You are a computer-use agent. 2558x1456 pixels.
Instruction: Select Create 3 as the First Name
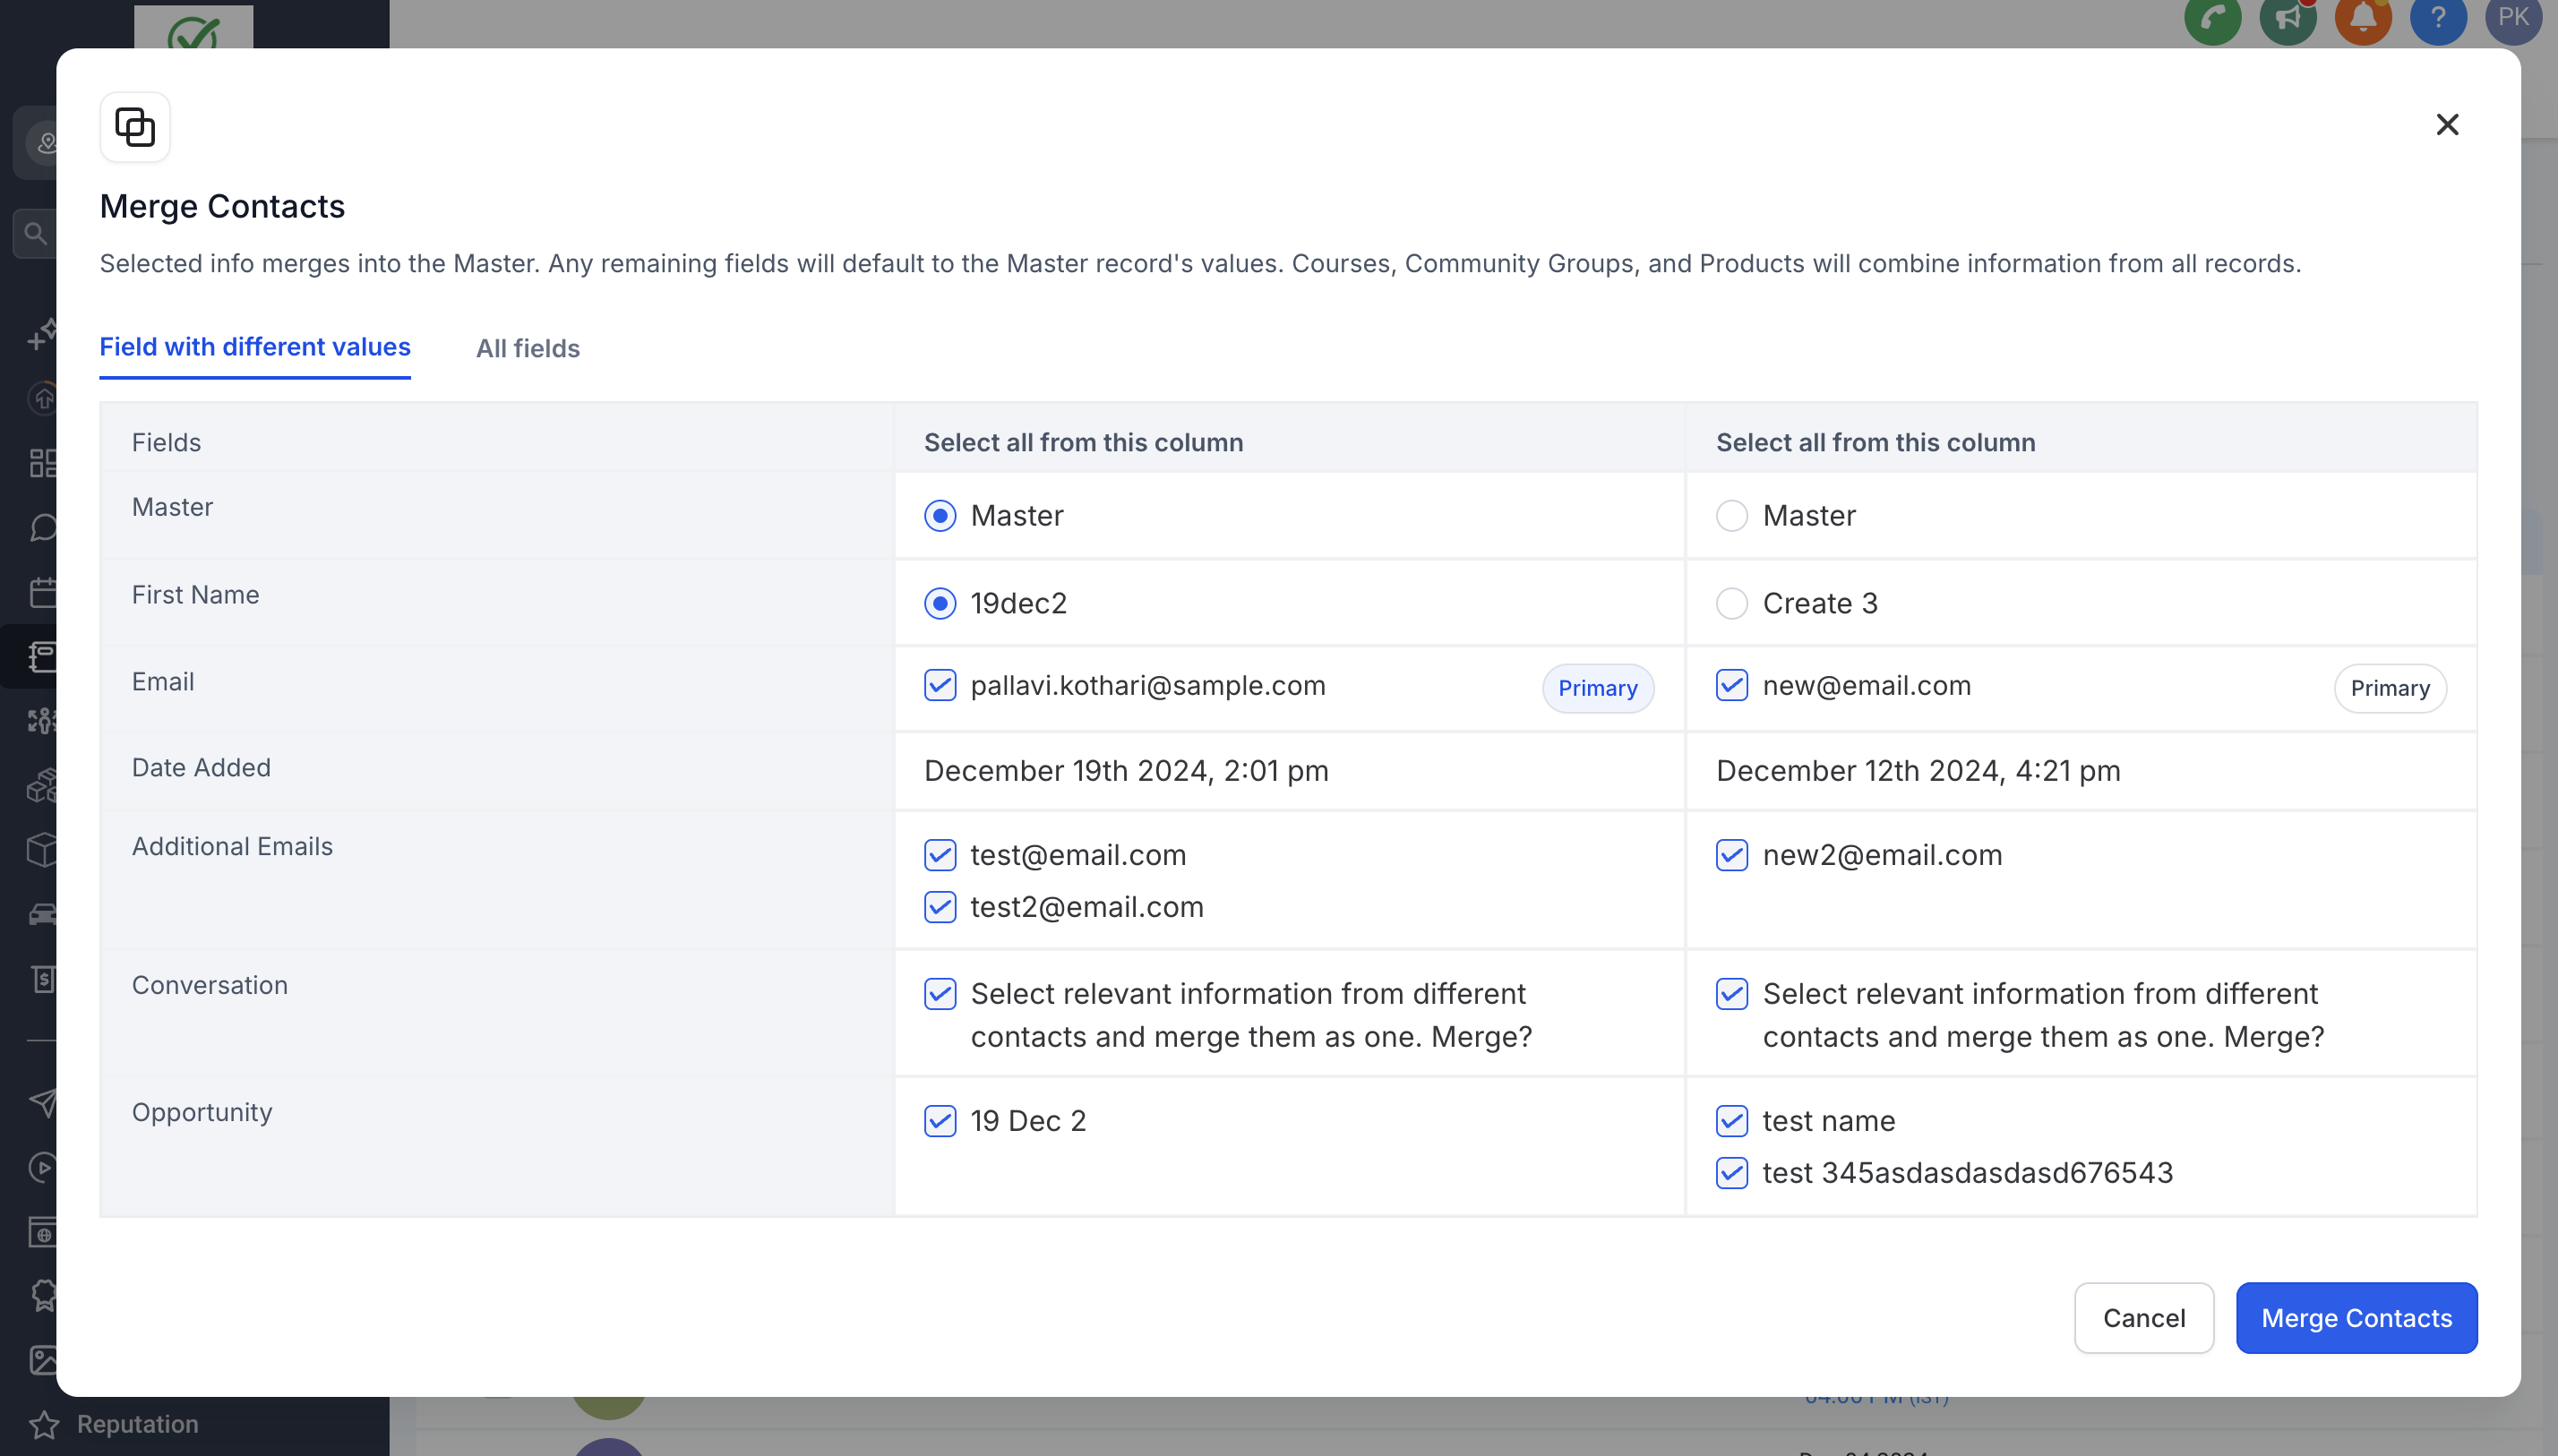point(1731,603)
